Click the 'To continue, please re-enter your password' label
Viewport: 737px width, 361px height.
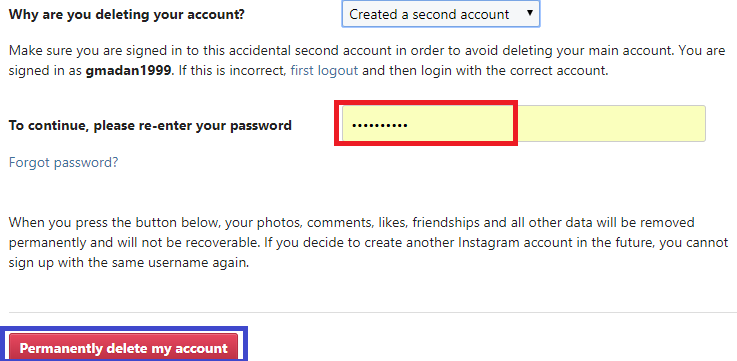click(x=150, y=126)
